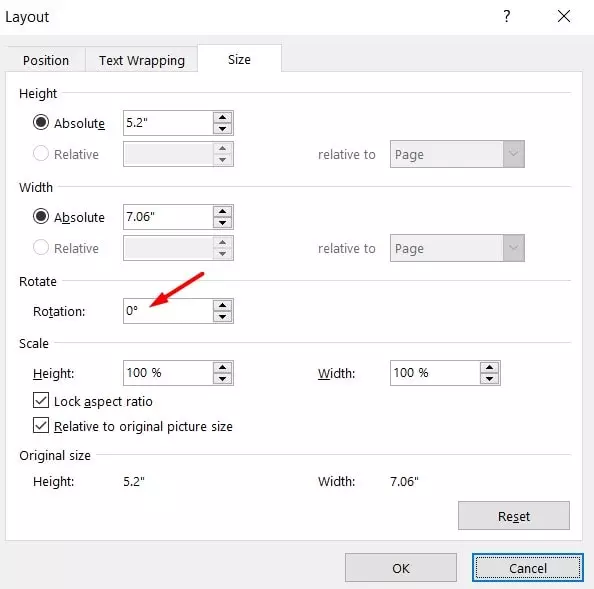Decrease scale width percentage down arrow
The image size is (594, 589).
tap(489, 379)
